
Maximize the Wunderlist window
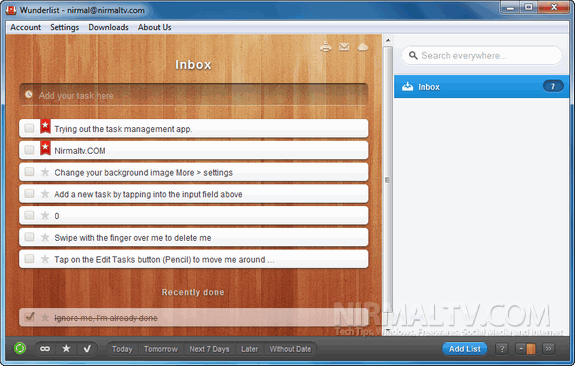528,7
